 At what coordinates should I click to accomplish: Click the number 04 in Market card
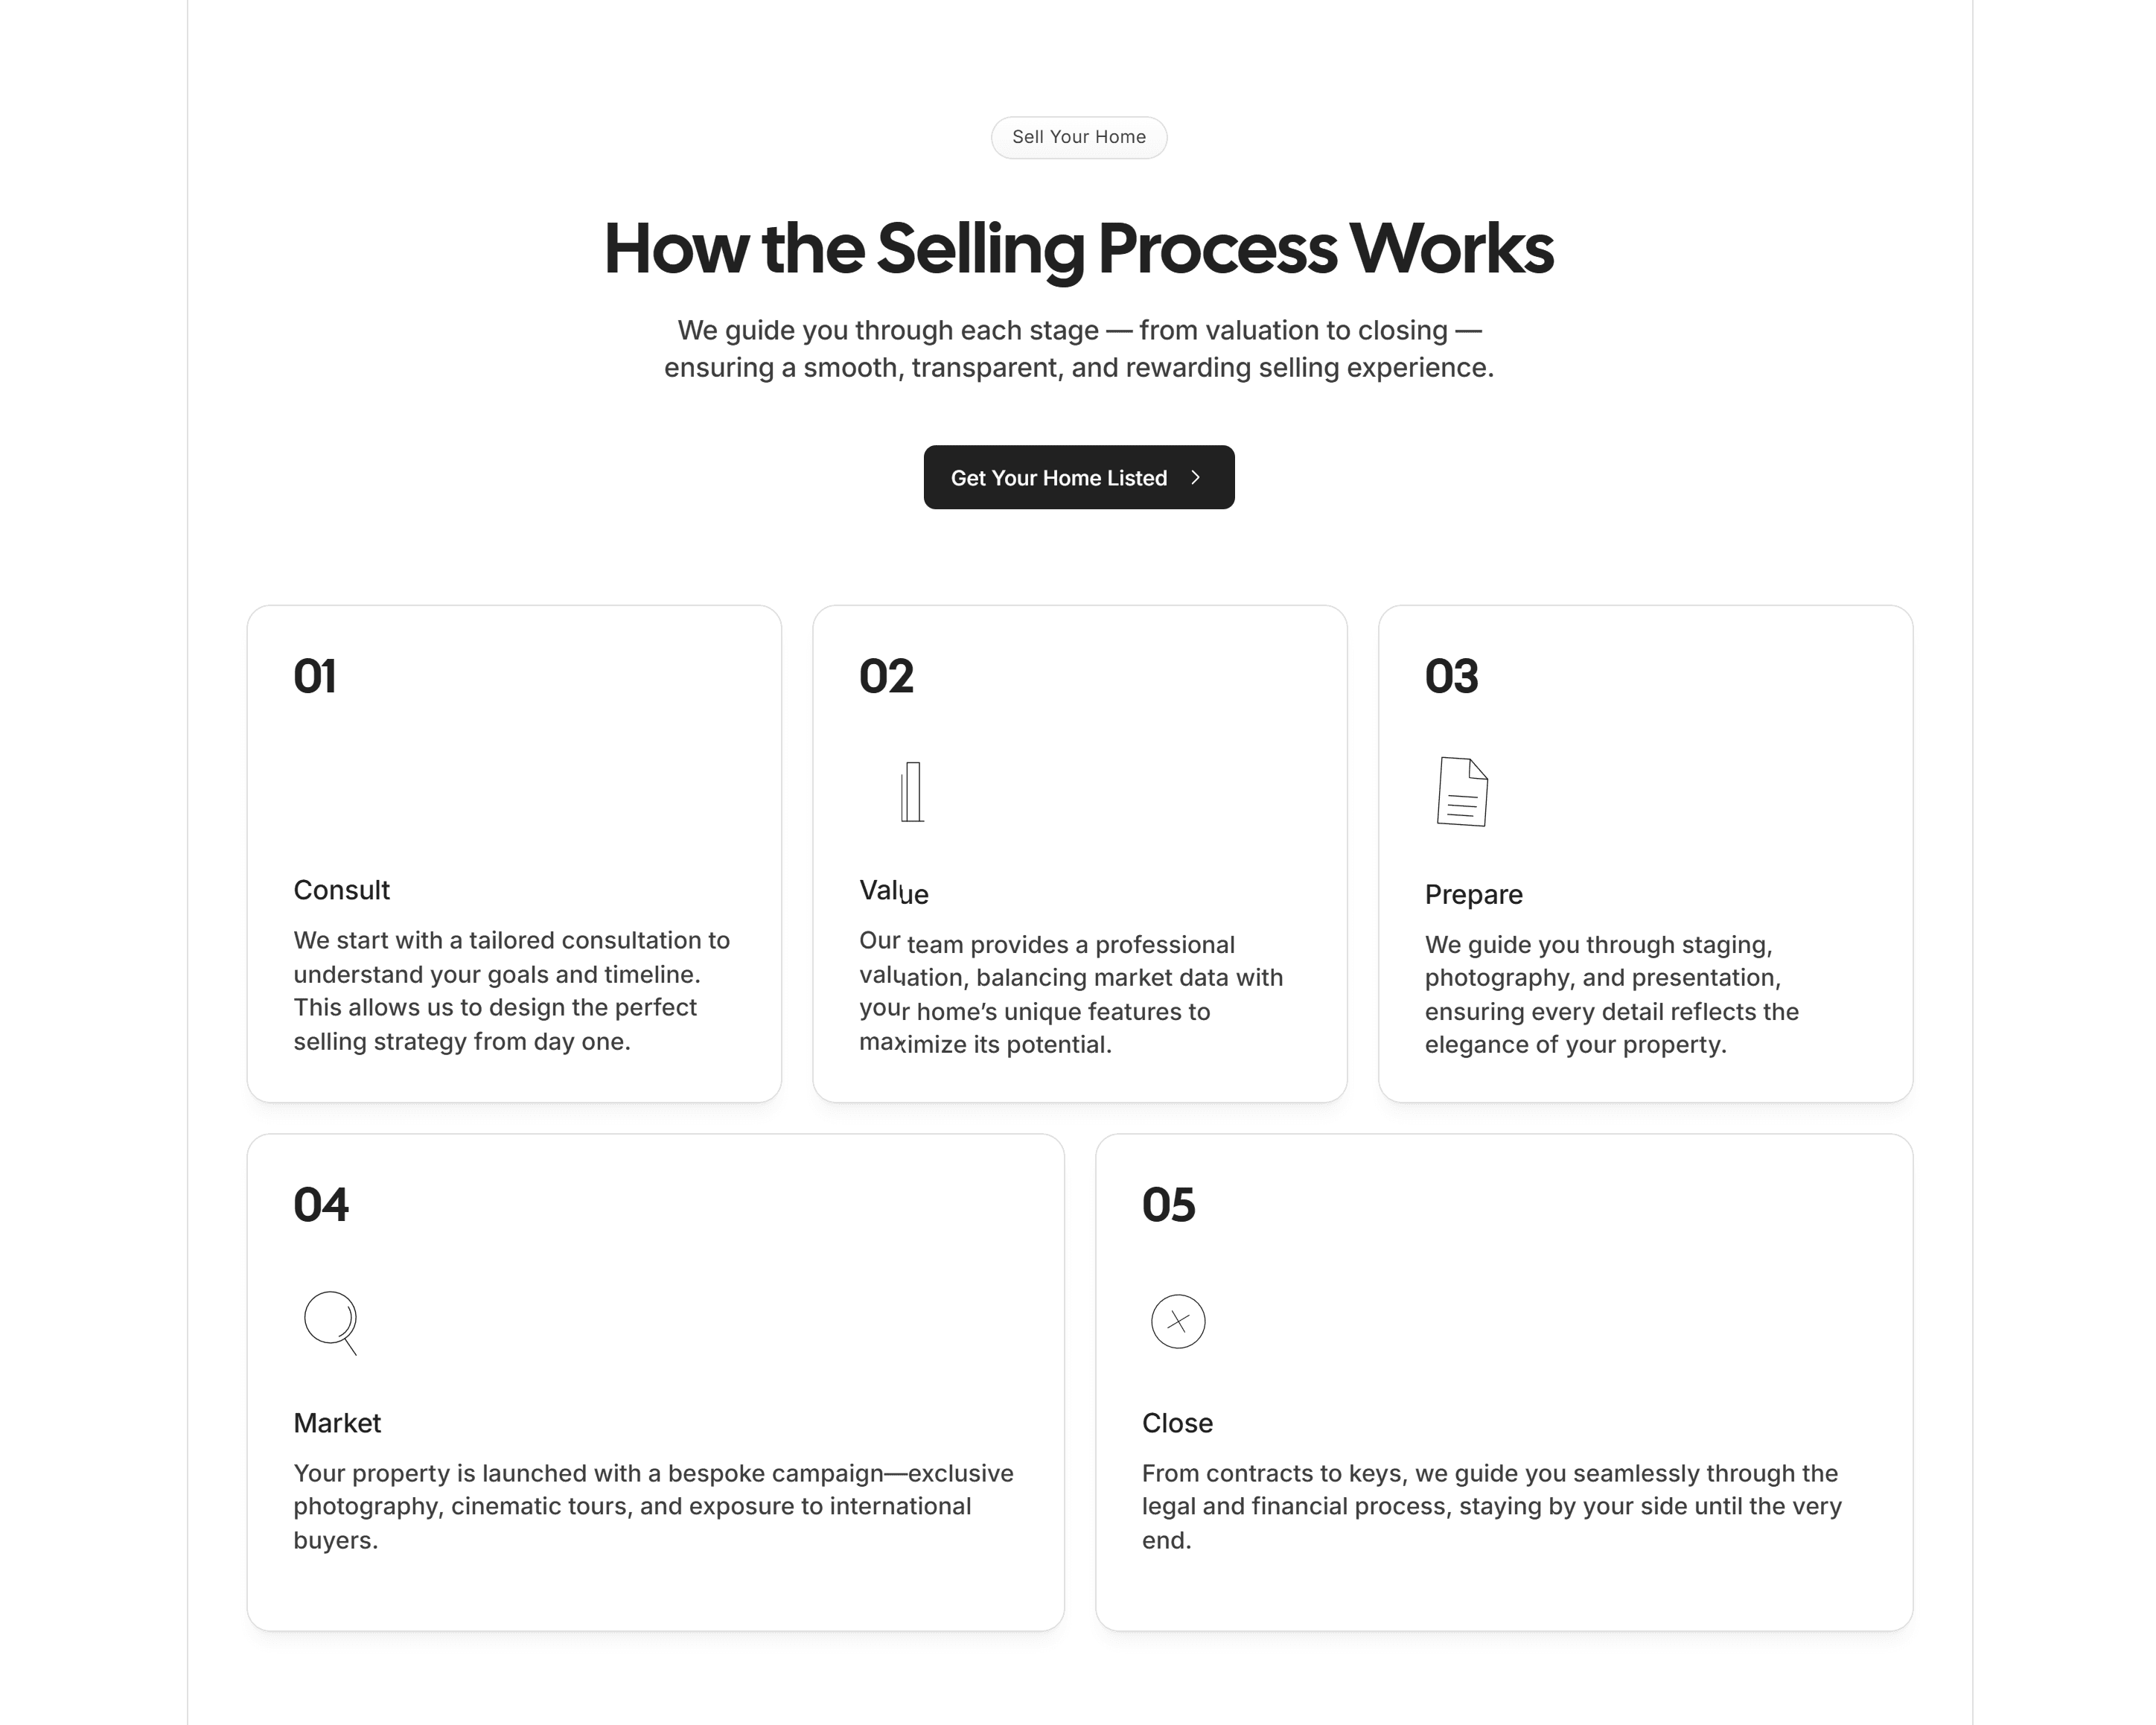[x=320, y=1205]
